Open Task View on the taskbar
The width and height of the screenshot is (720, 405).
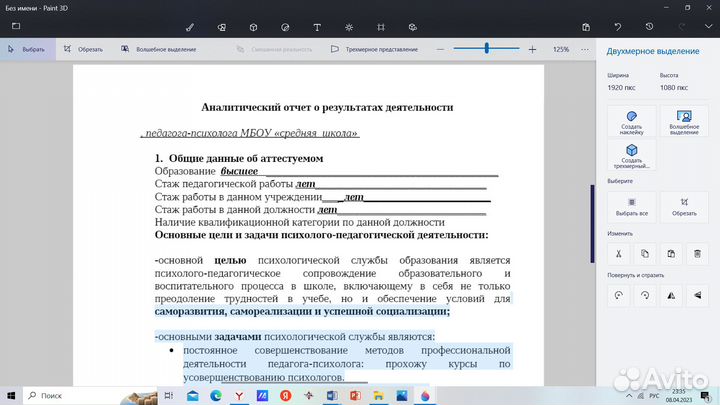point(169,395)
